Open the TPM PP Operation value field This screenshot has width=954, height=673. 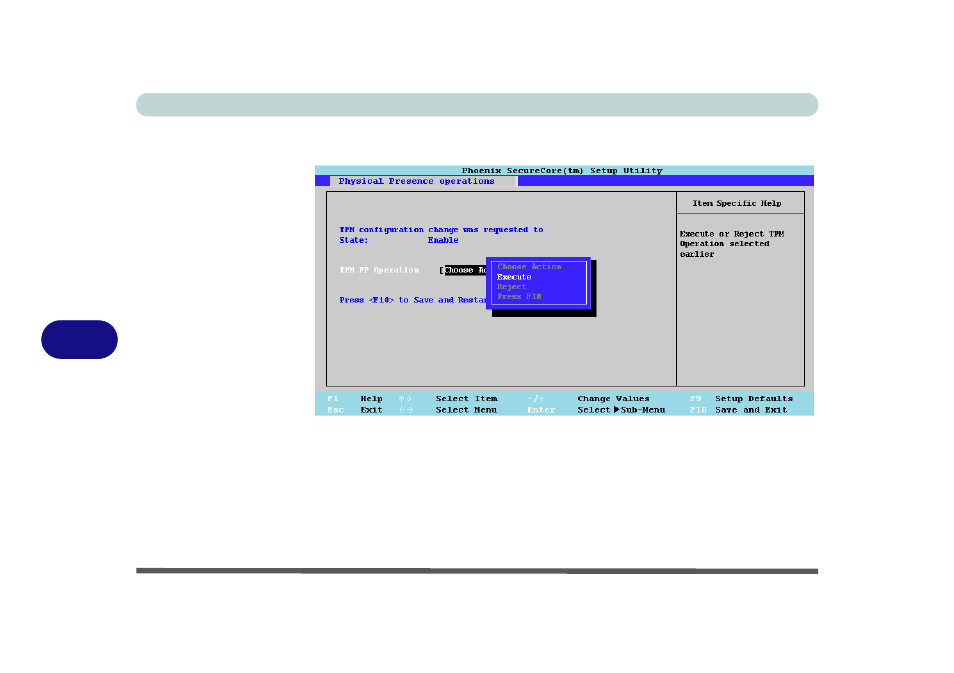[x=463, y=270]
